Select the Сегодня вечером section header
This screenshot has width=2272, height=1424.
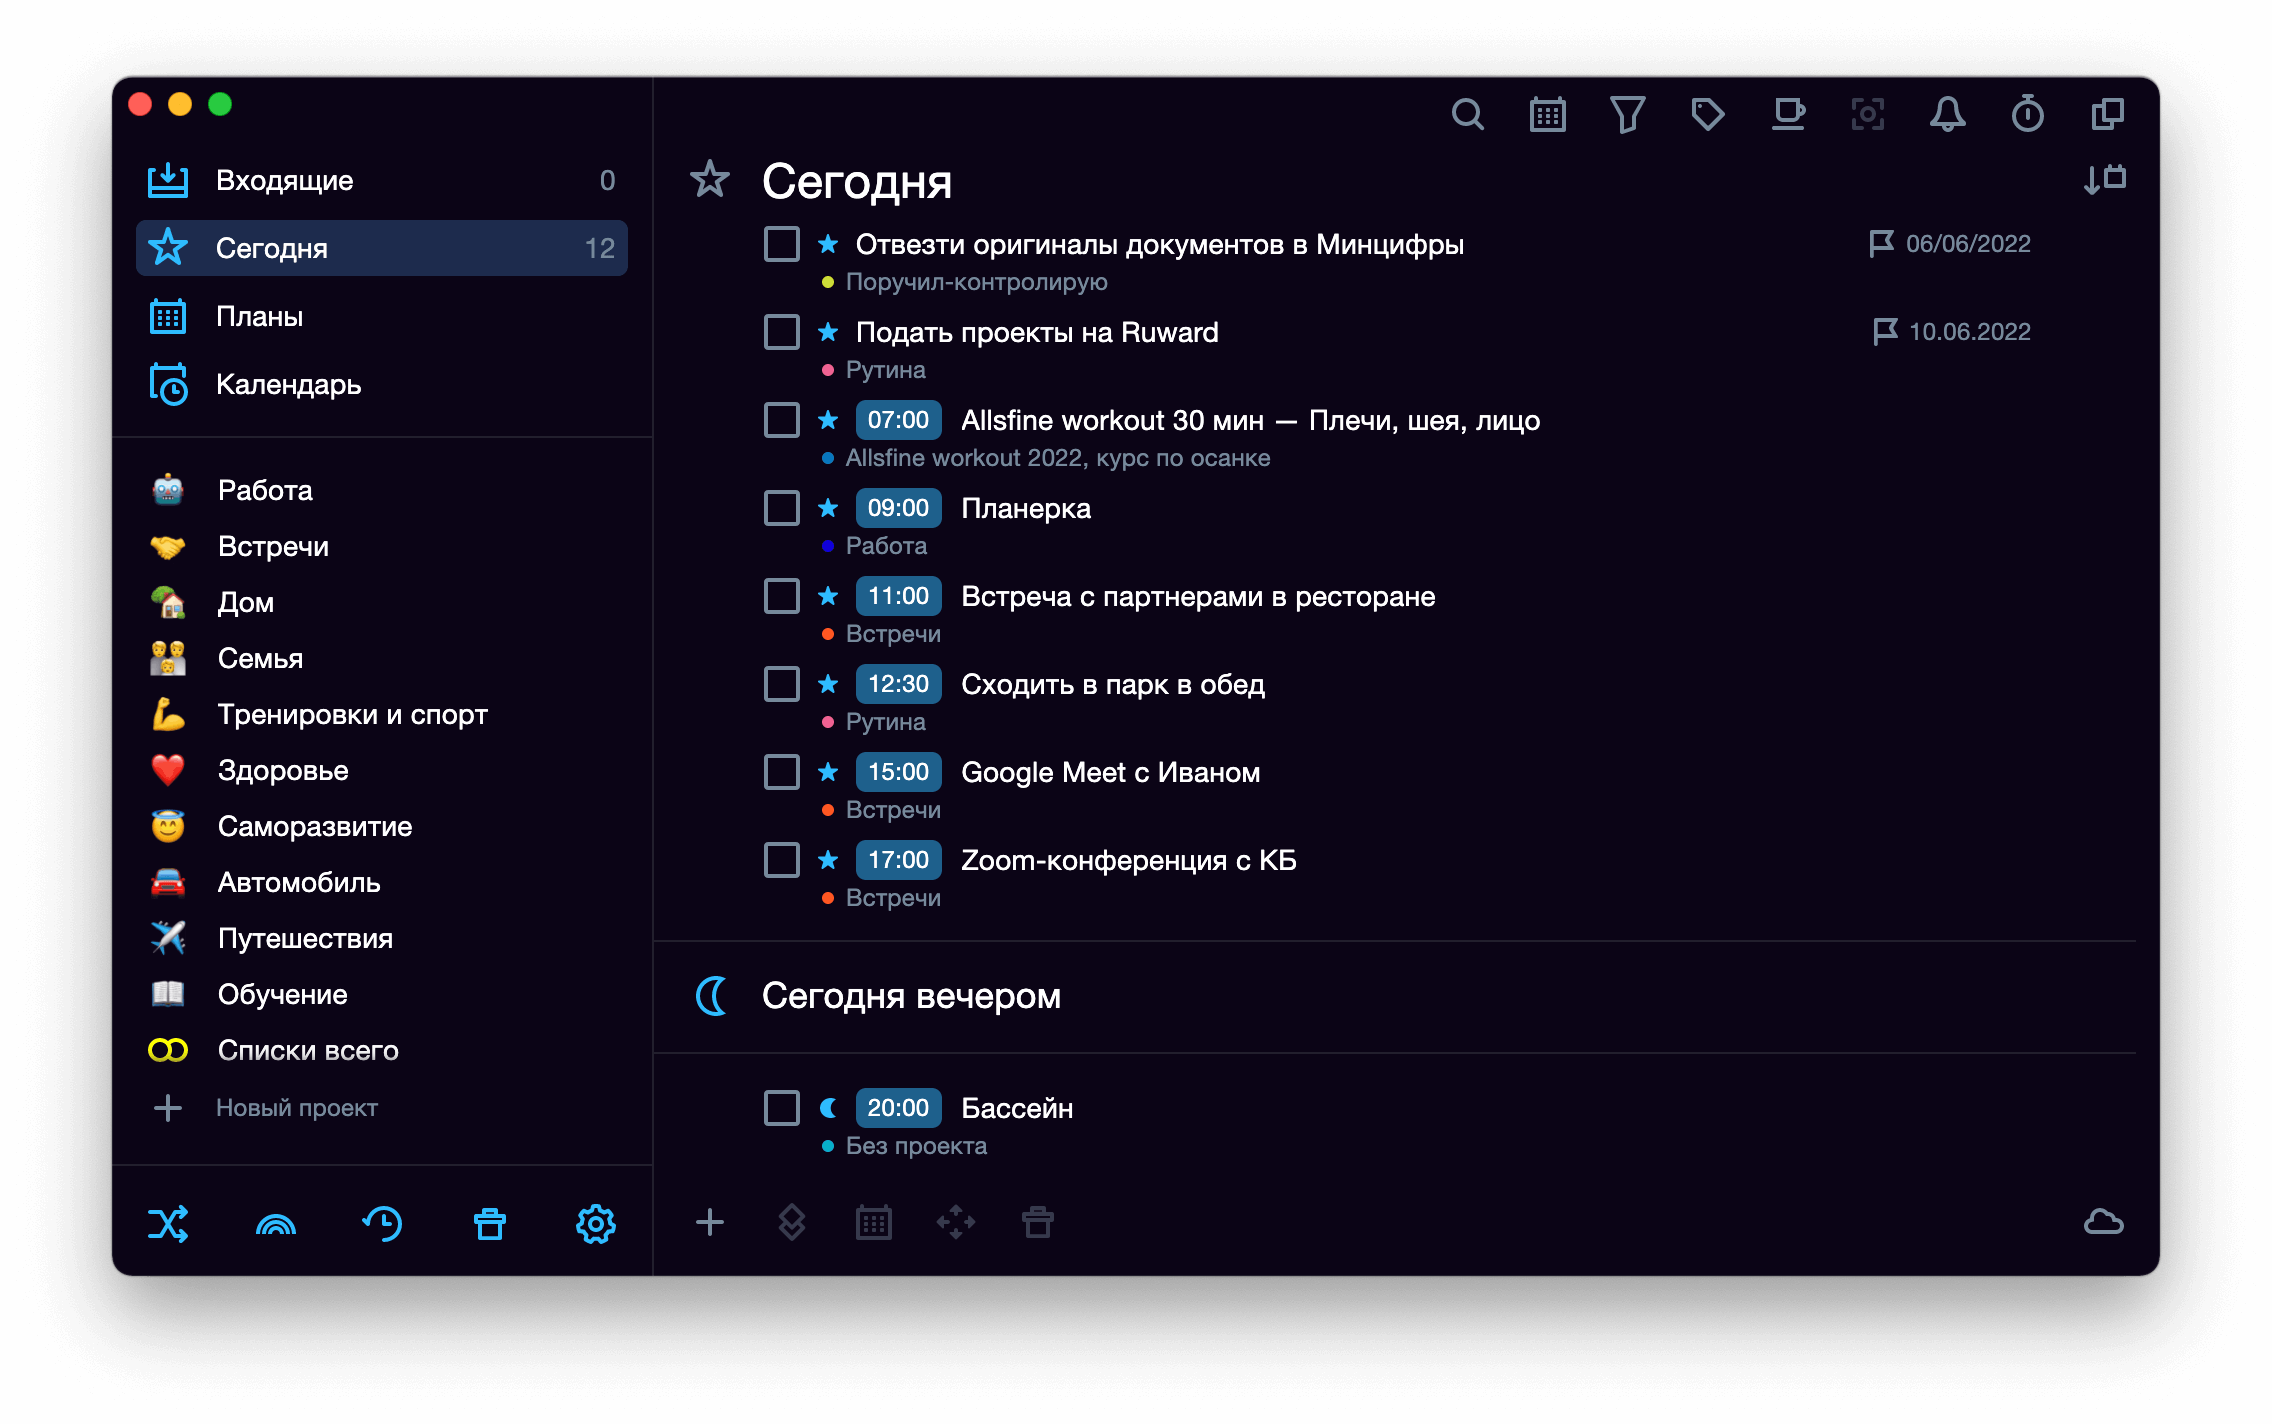coord(911,996)
